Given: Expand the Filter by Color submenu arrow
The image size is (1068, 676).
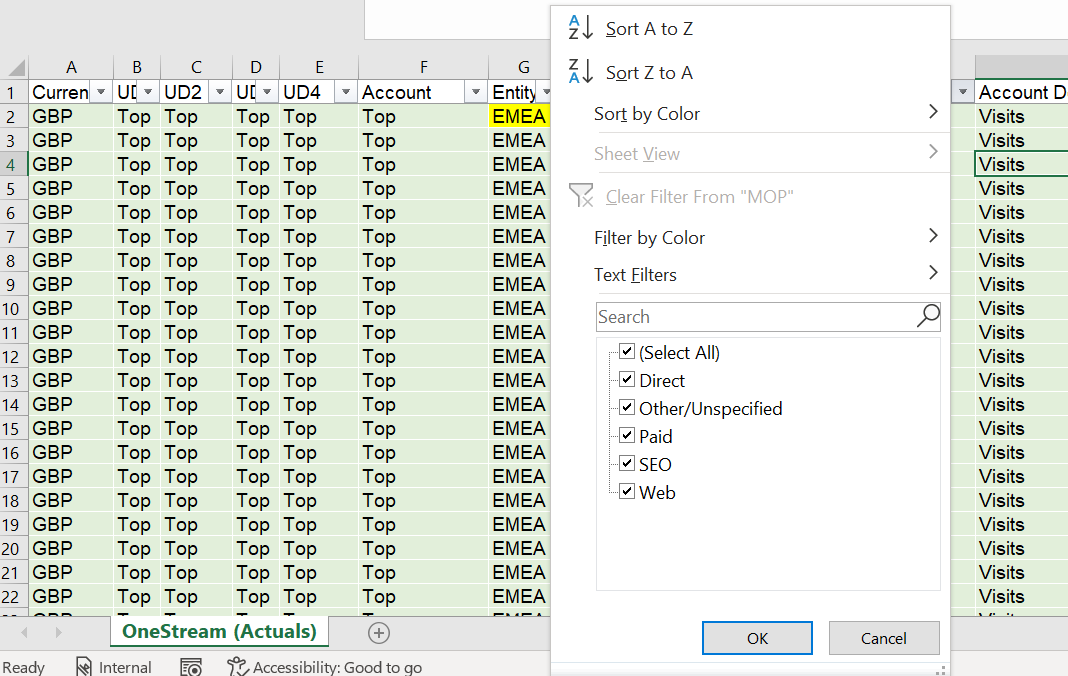Looking at the screenshot, I should point(933,236).
